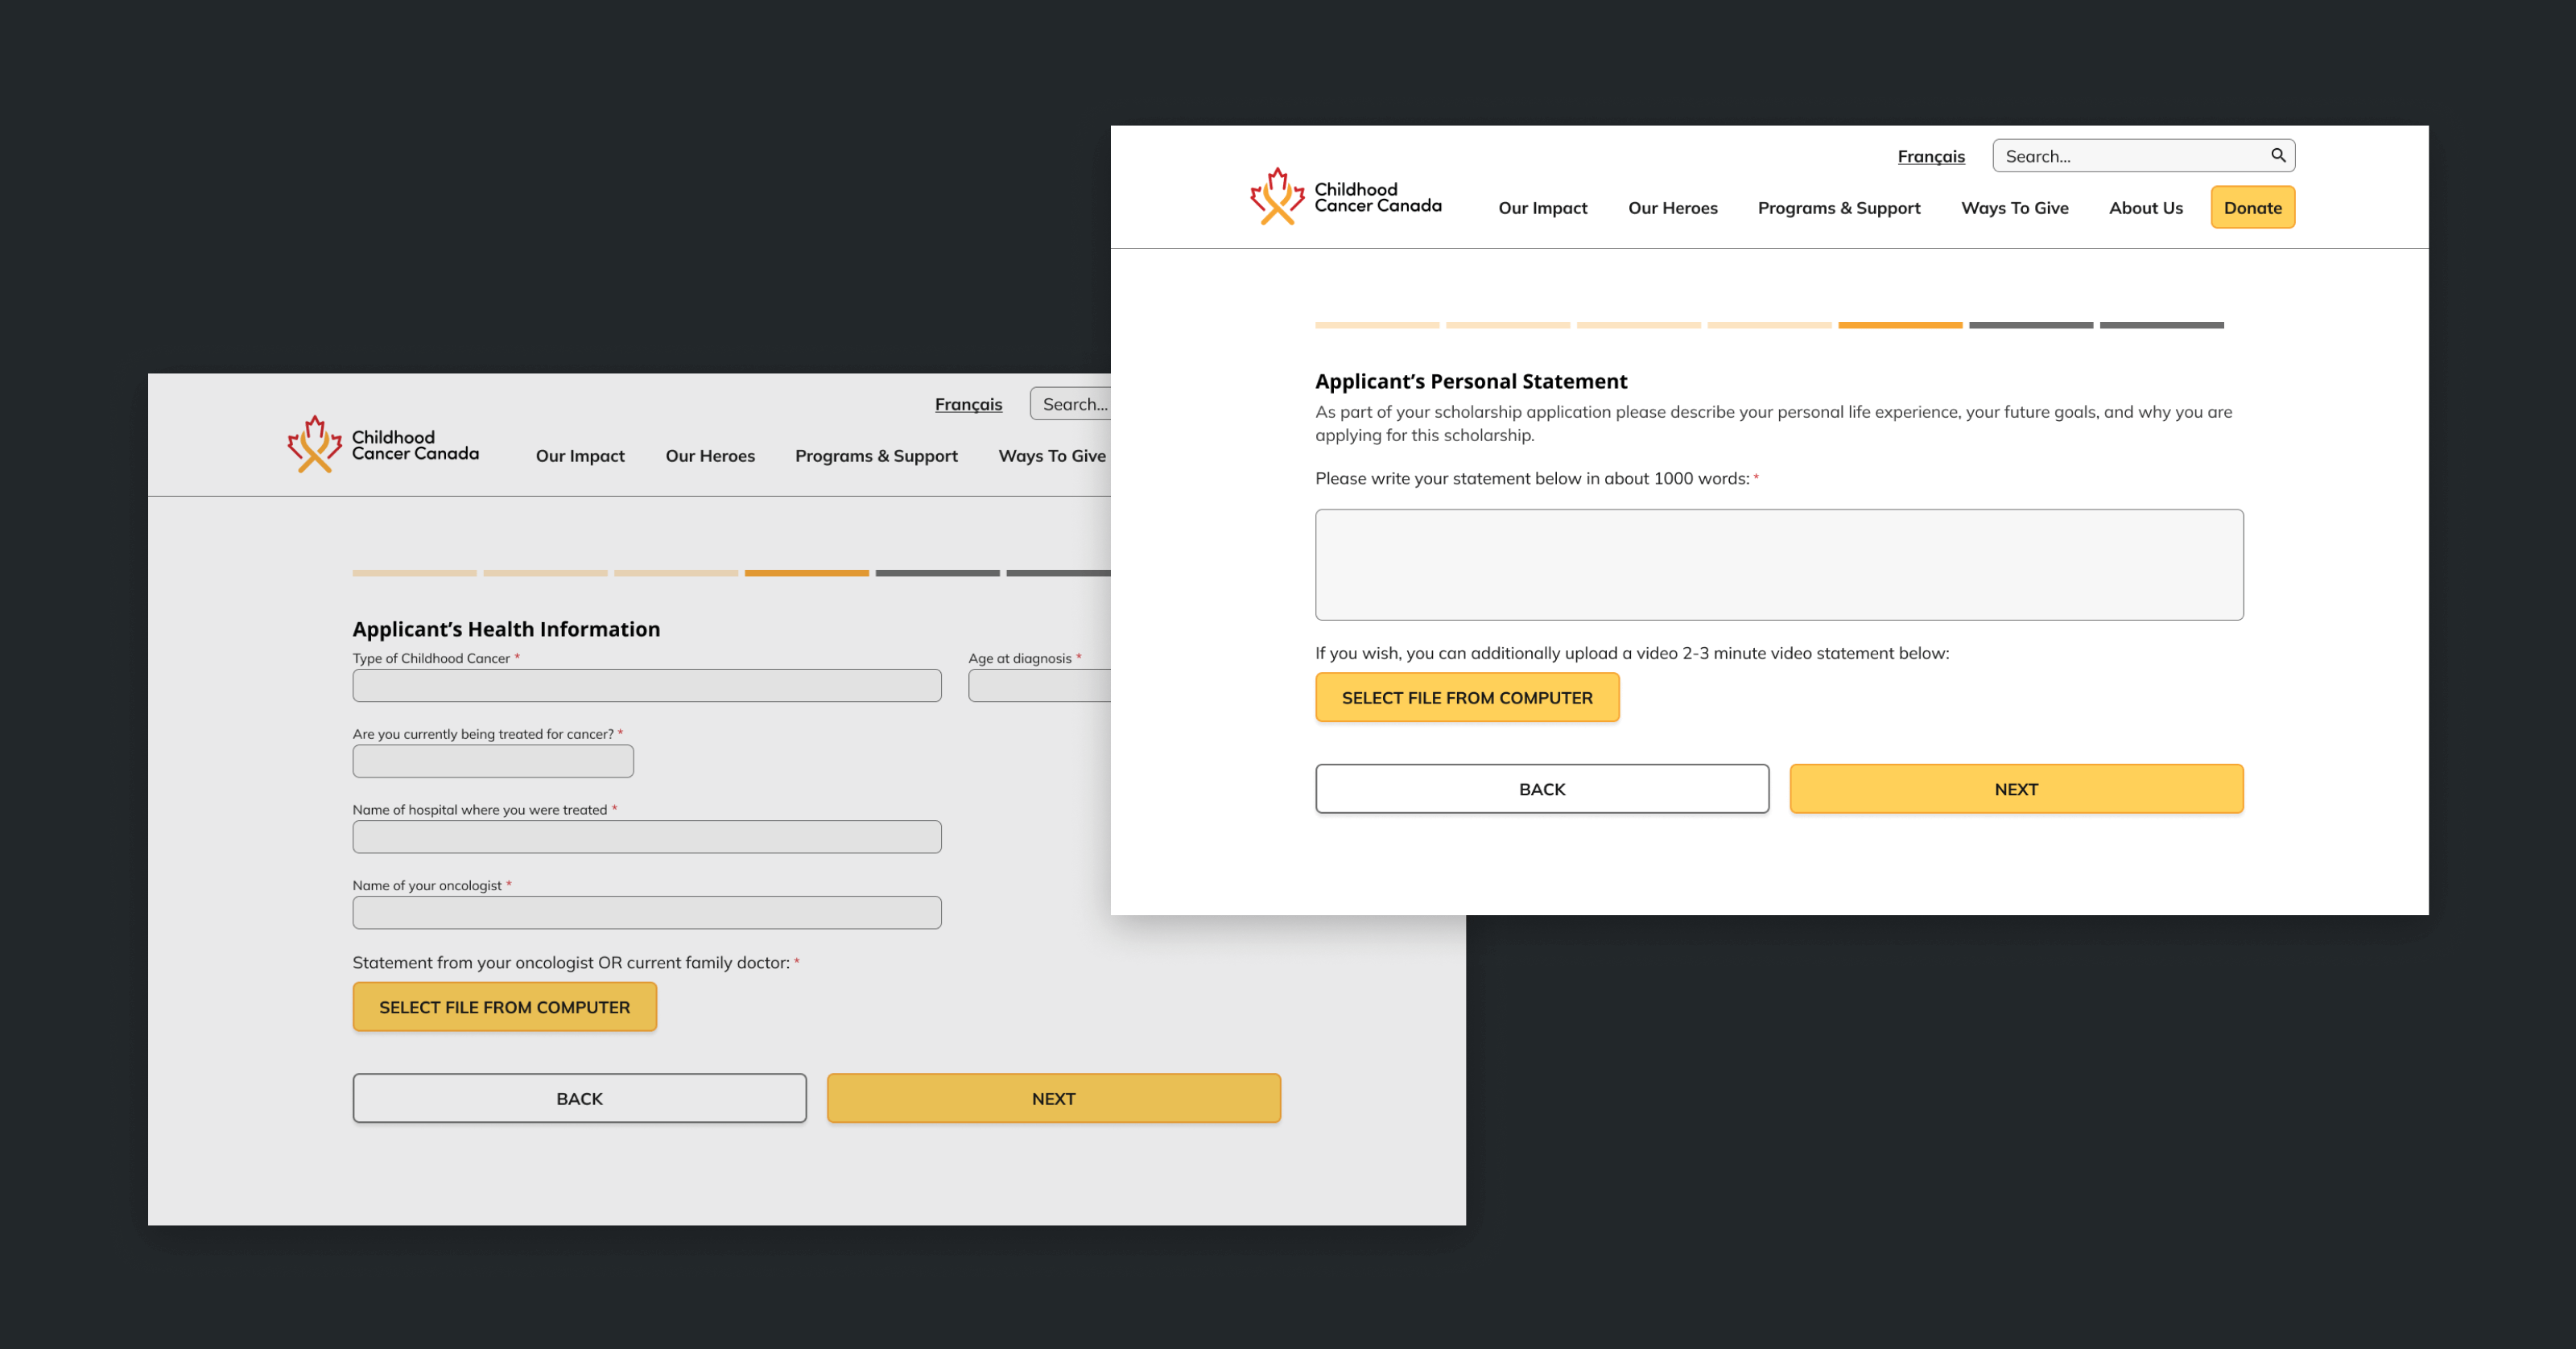Open Programs & Support in white header

(1838, 208)
